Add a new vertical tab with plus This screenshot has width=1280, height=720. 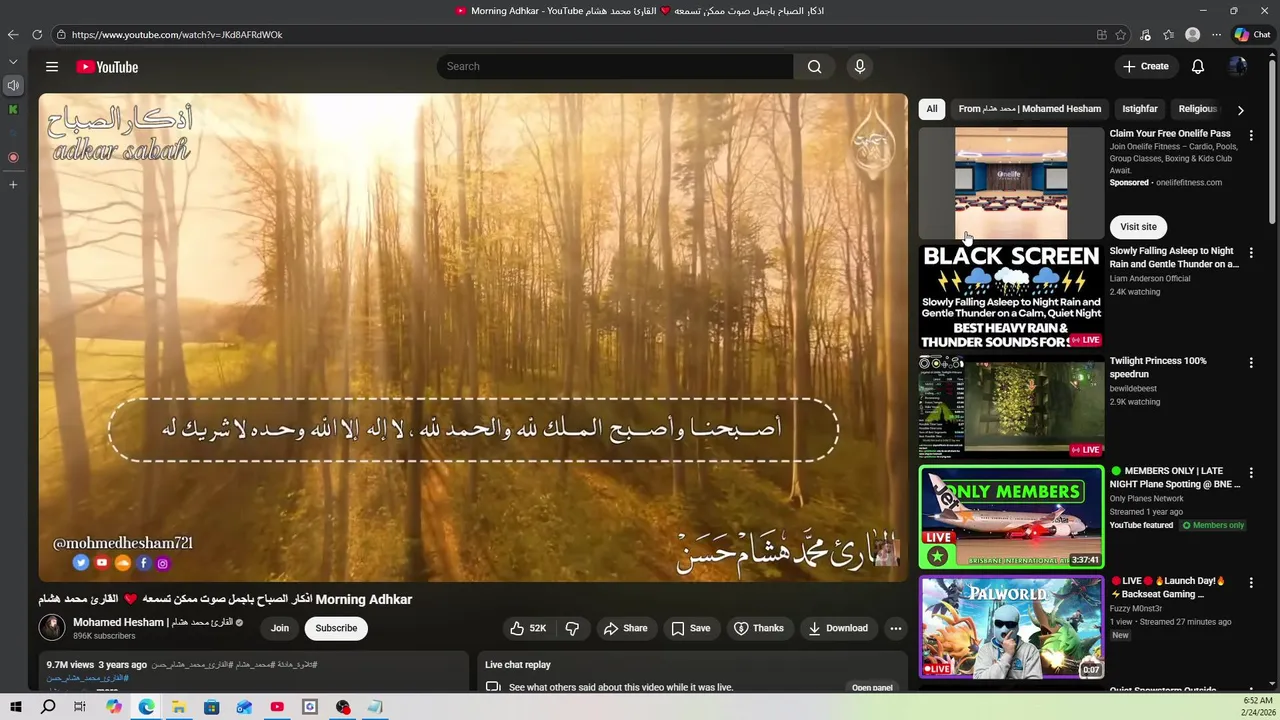(x=13, y=184)
